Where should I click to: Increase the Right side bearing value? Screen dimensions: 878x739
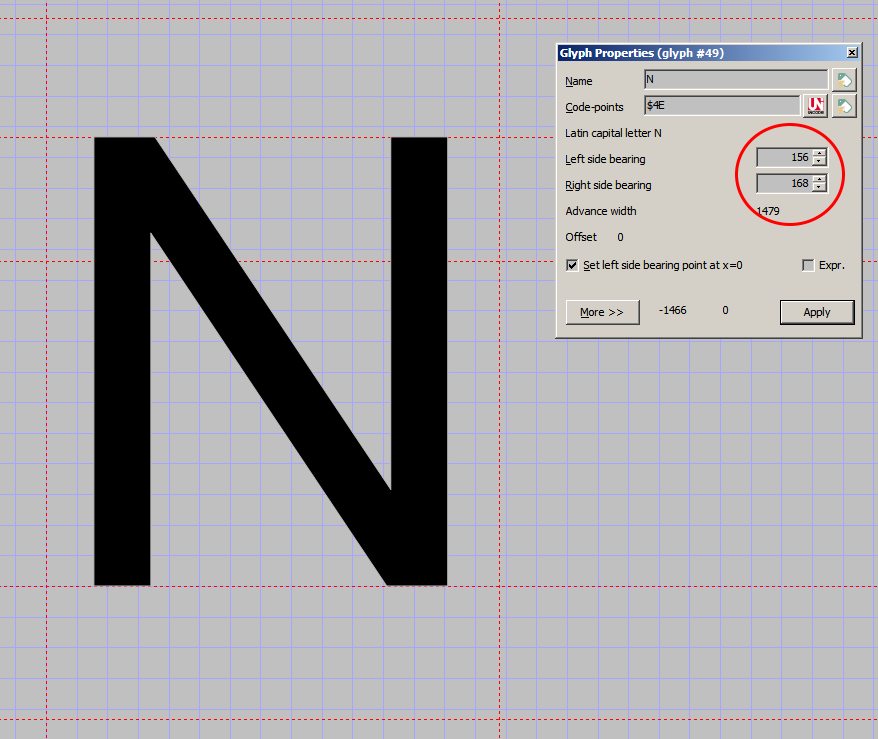(x=819, y=179)
